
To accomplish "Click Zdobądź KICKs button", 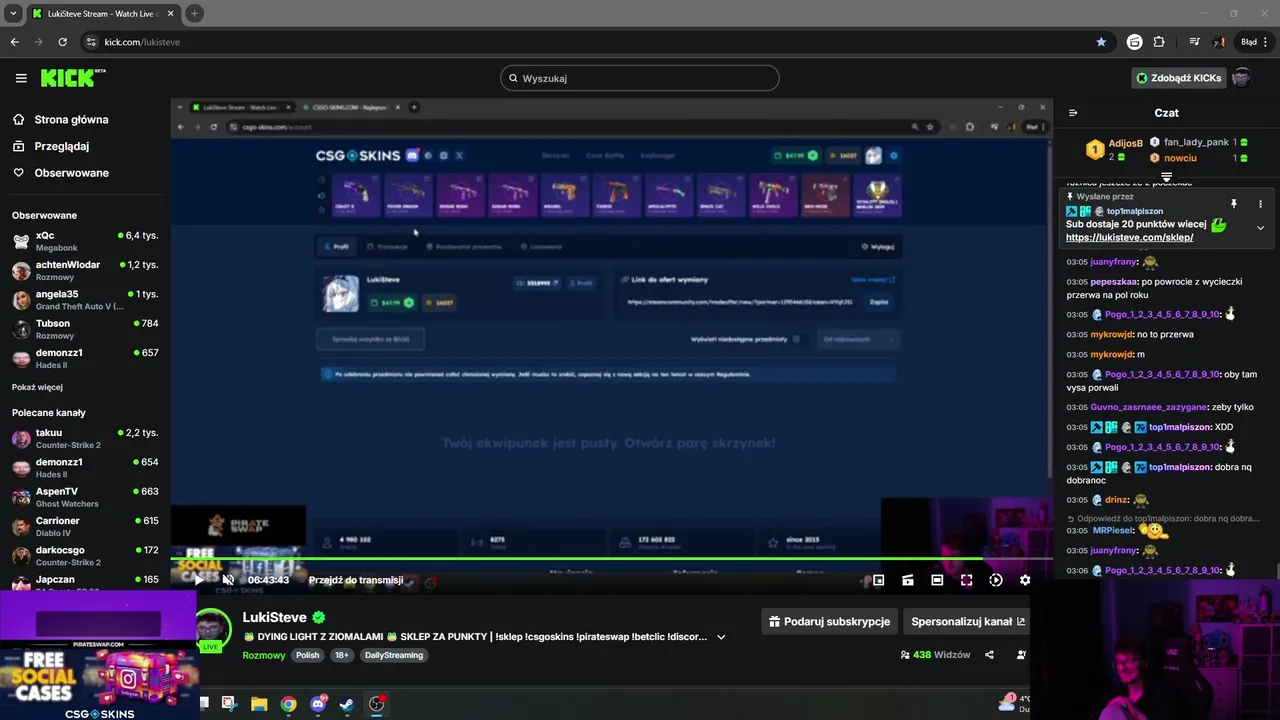I will [x=1179, y=78].
